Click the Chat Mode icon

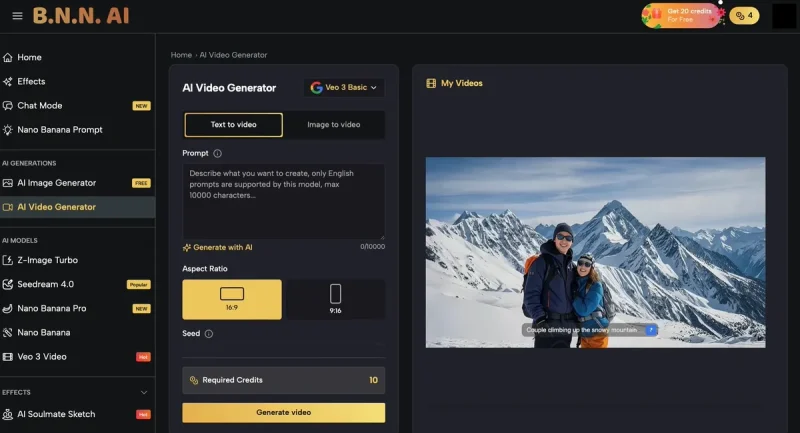(x=9, y=106)
